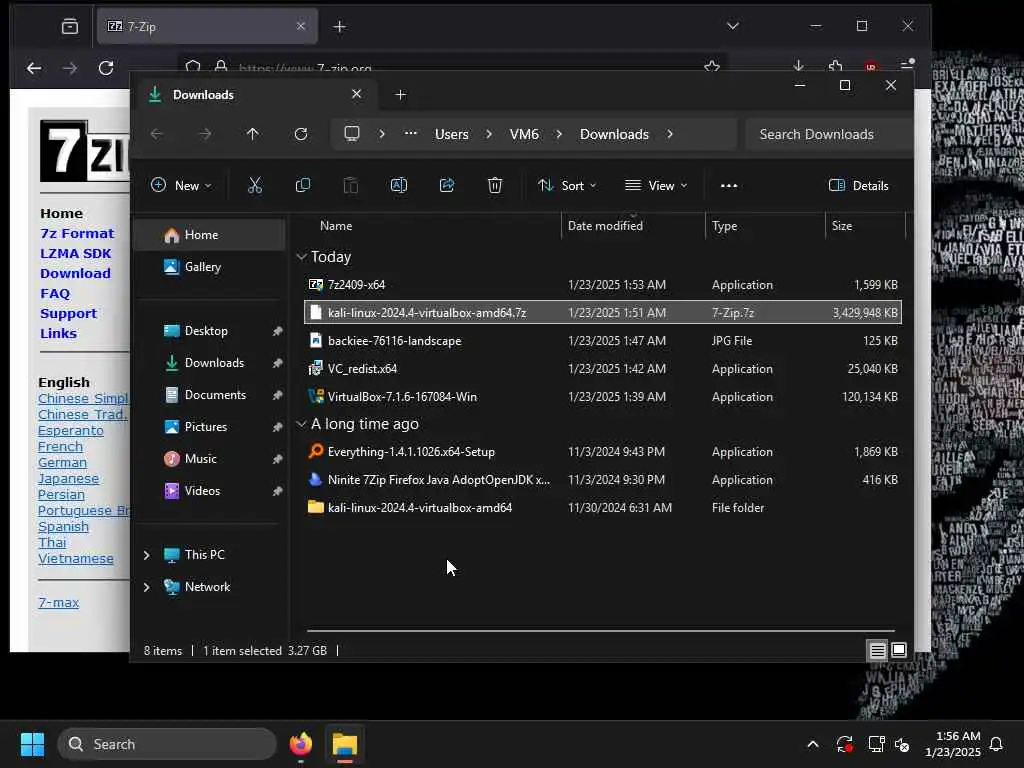1024x768 pixels.
Task: Open Pictures in navigation pane
Action: tap(209, 427)
